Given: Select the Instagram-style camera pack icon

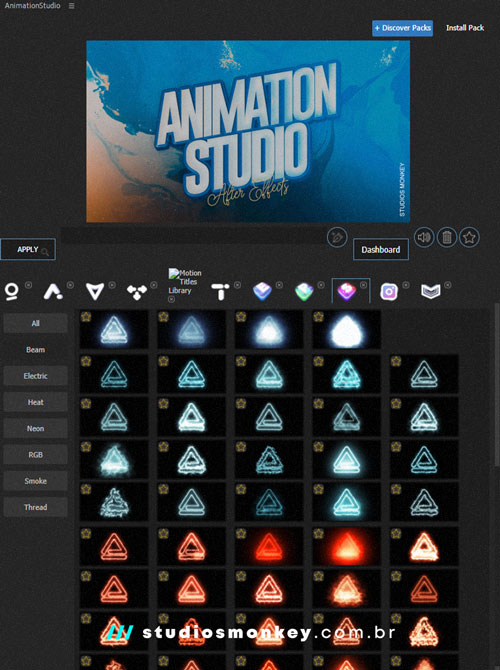Looking at the screenshot, I should tap(388, 292).
